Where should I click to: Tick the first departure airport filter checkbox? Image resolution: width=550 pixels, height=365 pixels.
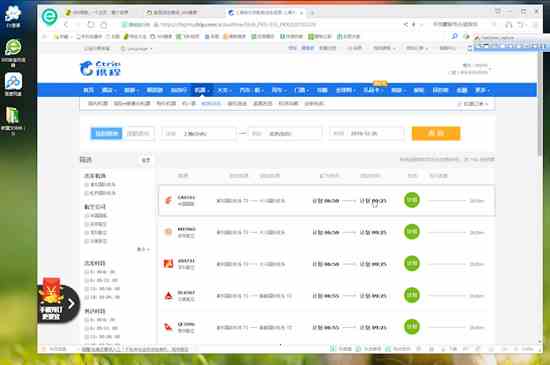pyautogui.click(x=86, y=184)
